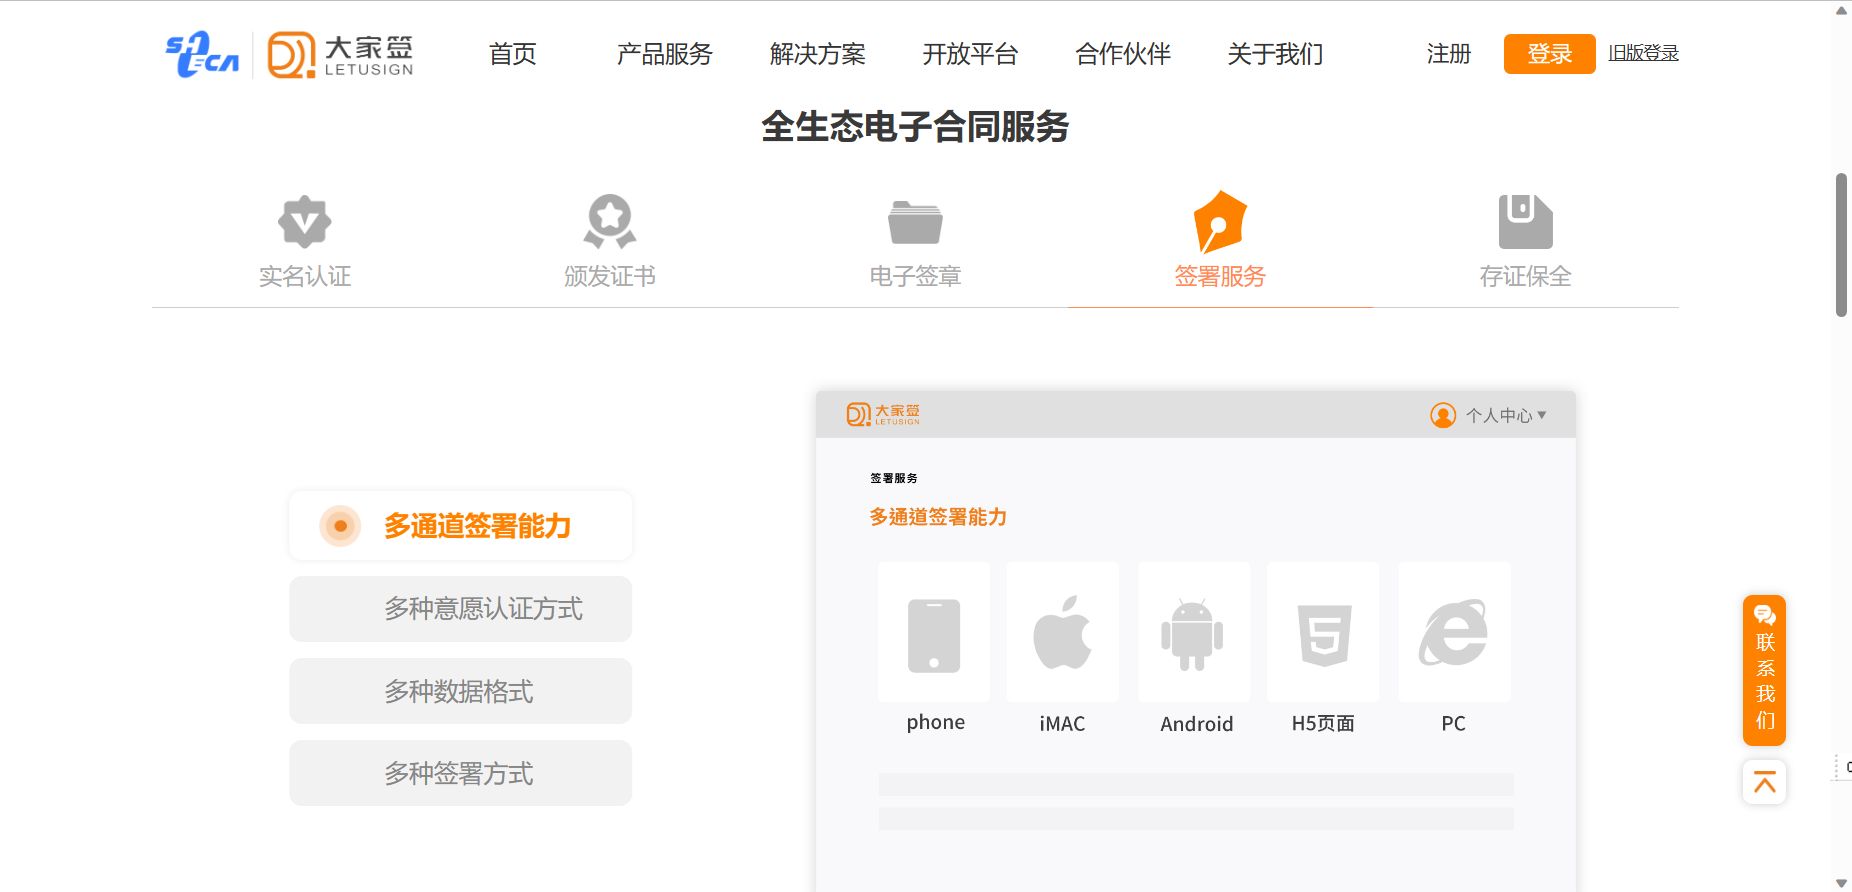The height and width of the screenshot is (892, 1852).
Task: Click the Internet Explorer PC icon
Action: coord(1454,632)
